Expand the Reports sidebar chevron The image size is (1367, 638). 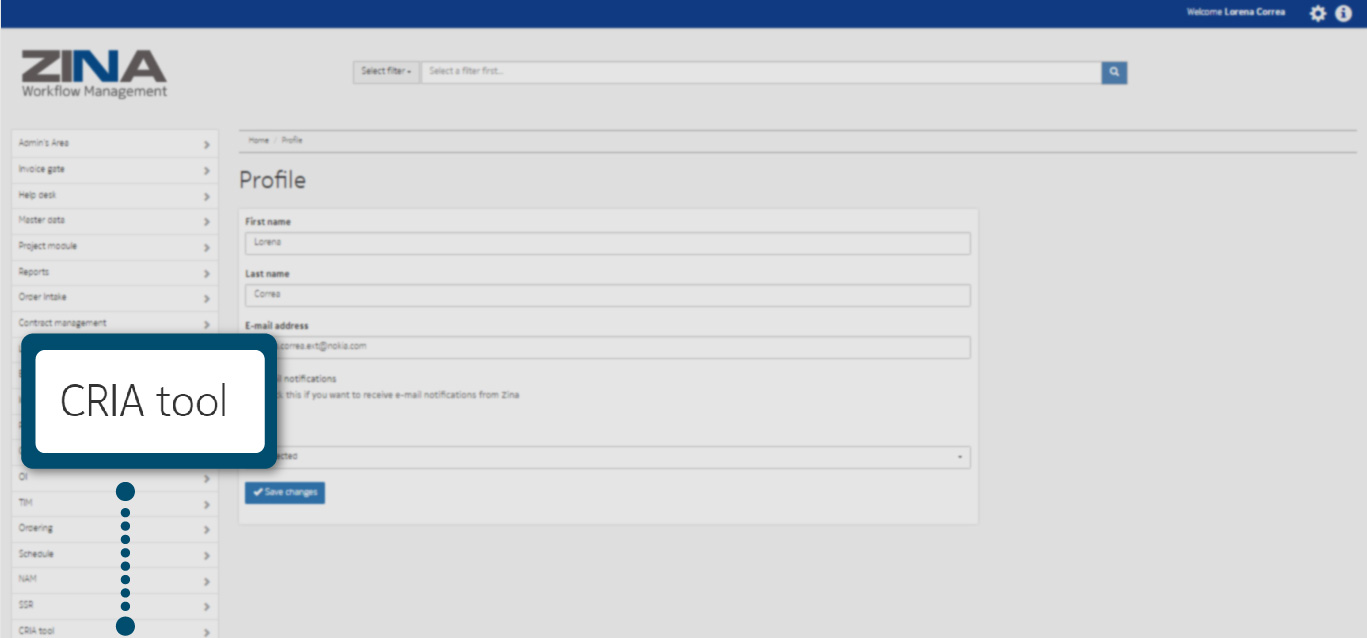point(206,273)
